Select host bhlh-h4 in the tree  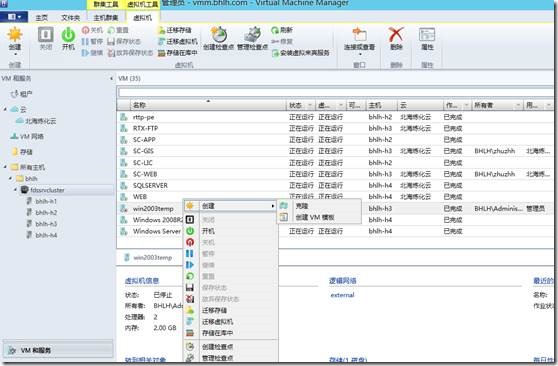coord(42,235)
